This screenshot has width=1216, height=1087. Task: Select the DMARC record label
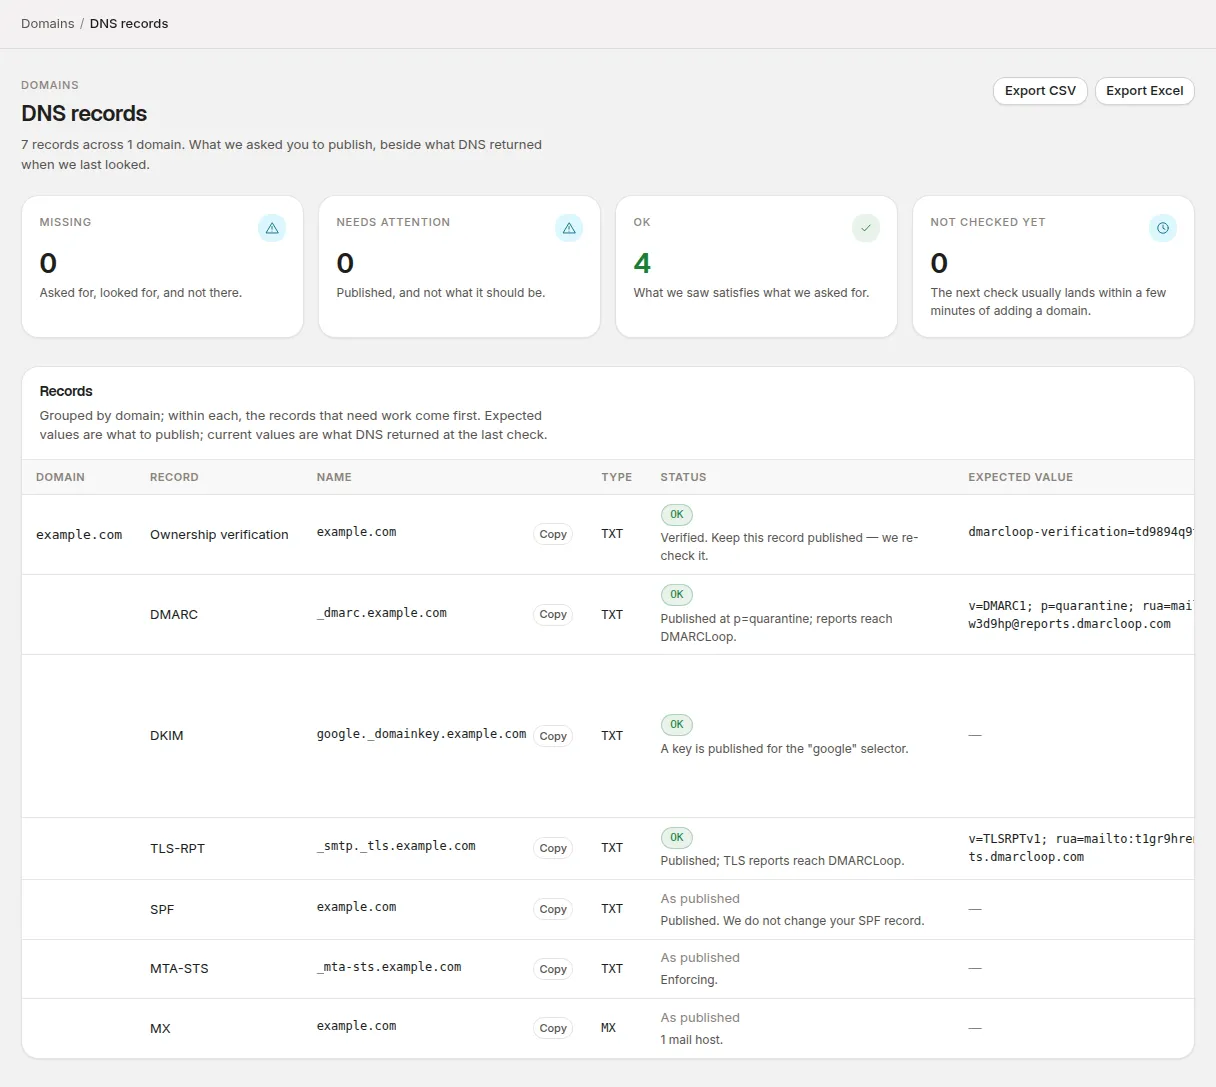174,615
